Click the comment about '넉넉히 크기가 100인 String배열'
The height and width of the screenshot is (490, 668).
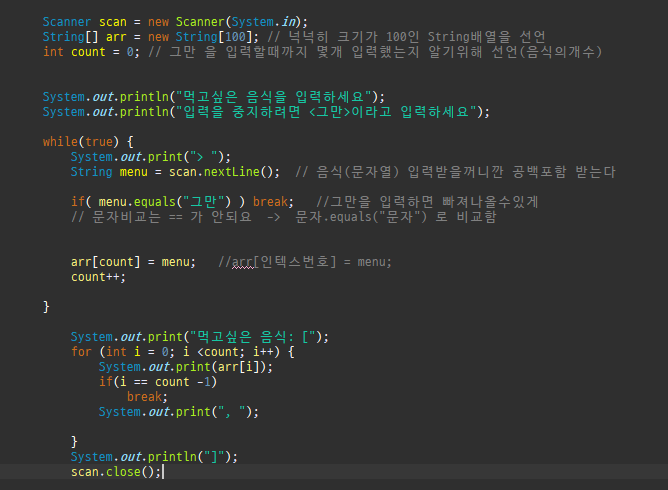pyautogui.click(x=406, y=37)
